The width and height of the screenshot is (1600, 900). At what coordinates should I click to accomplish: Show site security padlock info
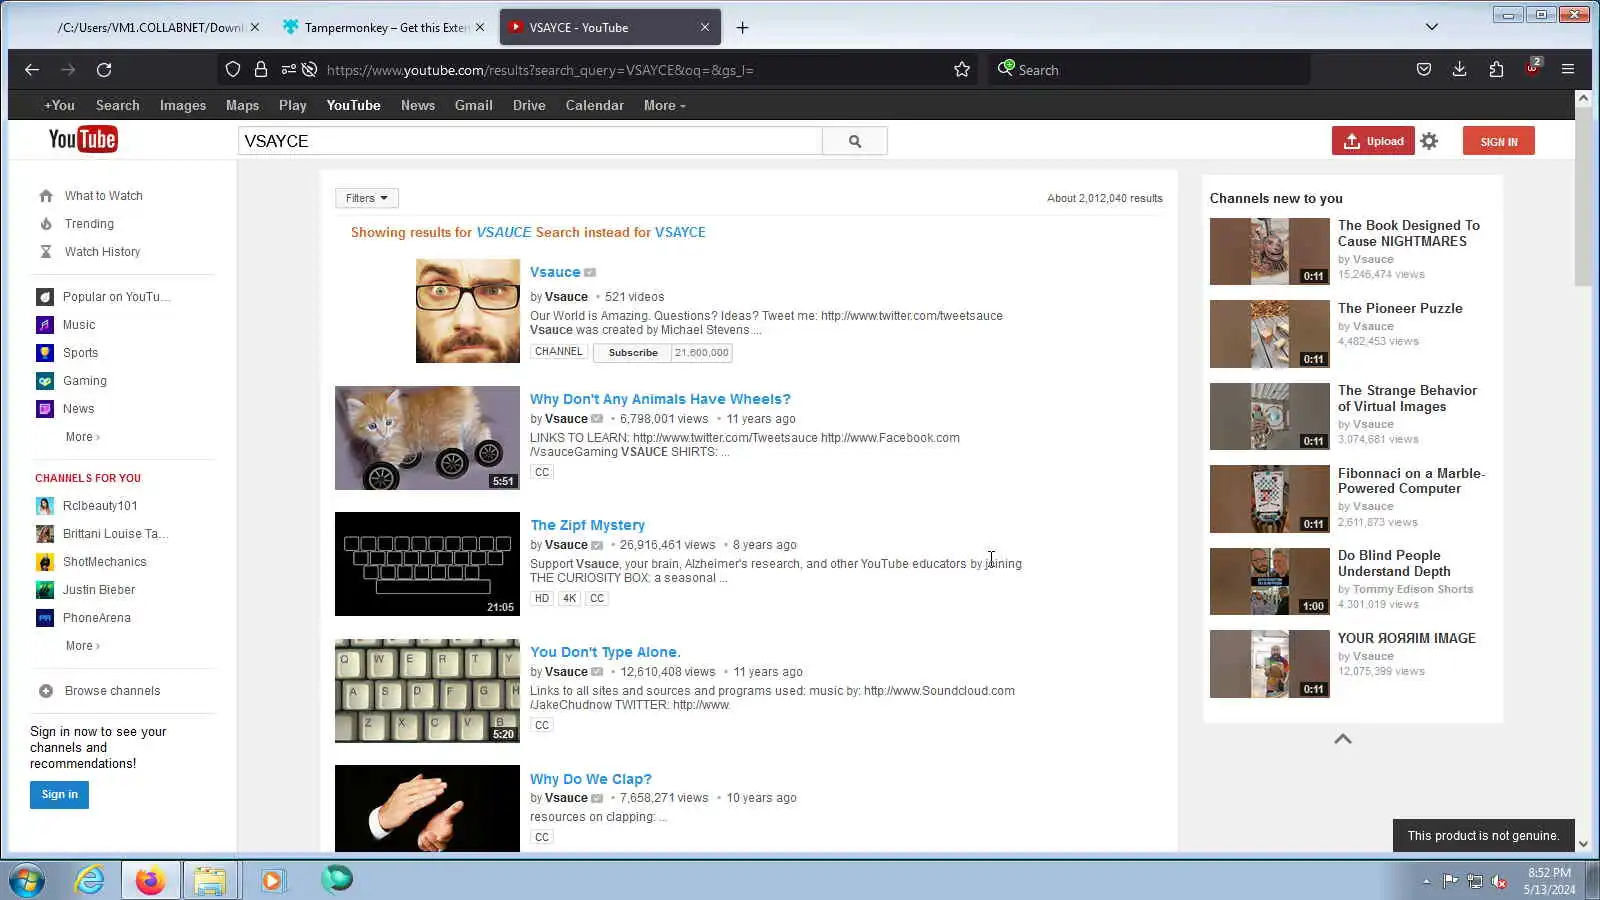pos(261,70)
